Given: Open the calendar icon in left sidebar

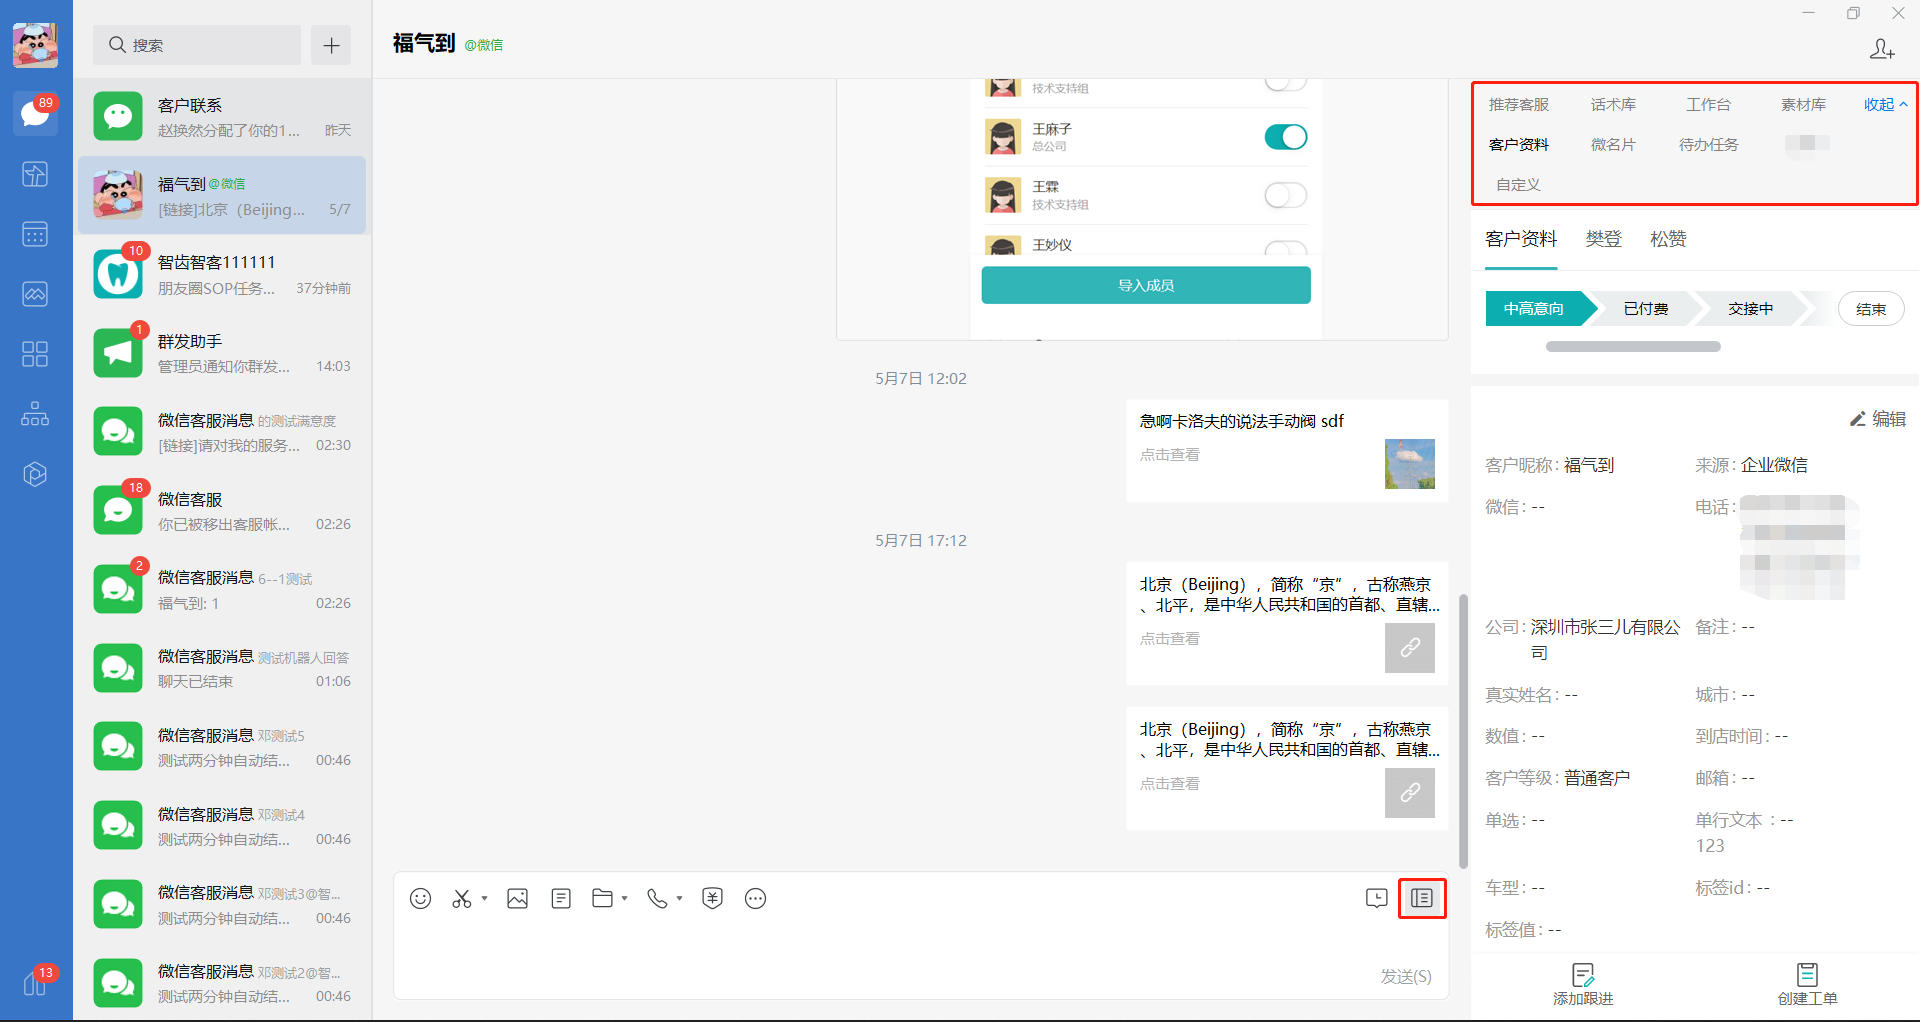Looking at the screenshot, I should [x=35, y=234].
